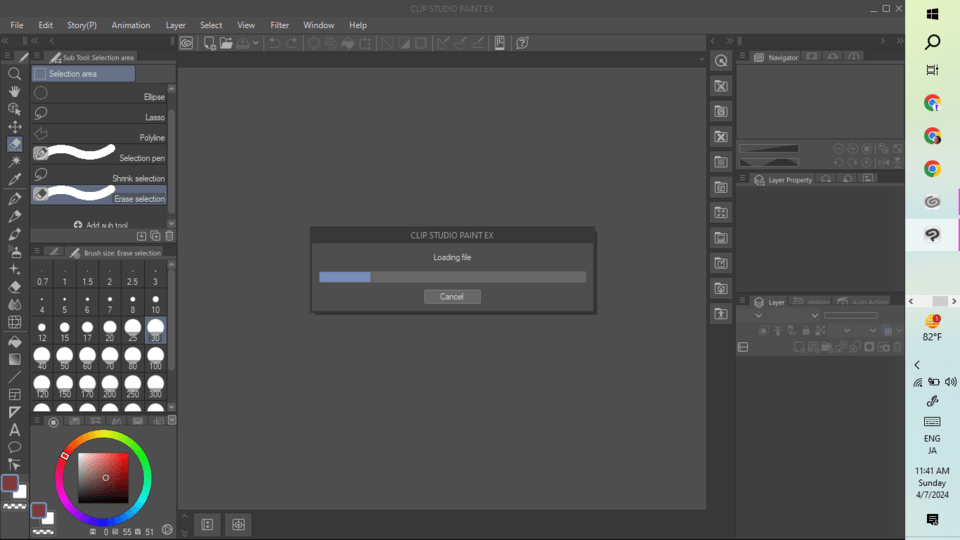Select the Selection area tool group
The width and height of the screenshot is (960, 540).
[x=83, y=73]
